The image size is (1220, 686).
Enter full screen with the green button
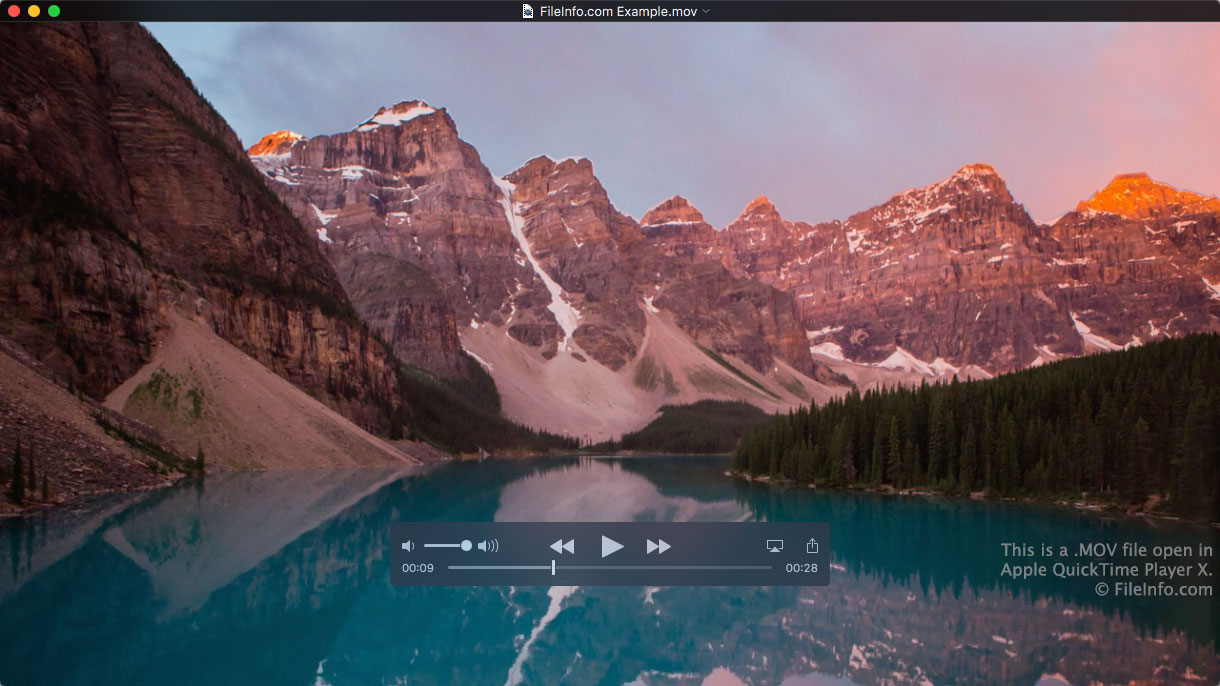pyautogui.click(x=54, y=11)
